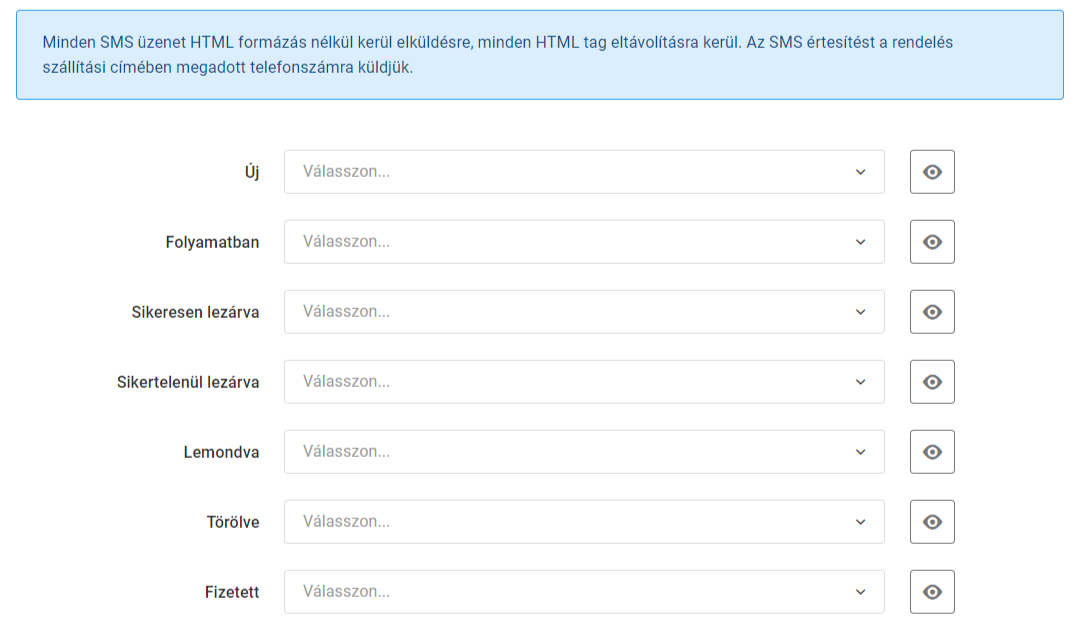The image size is (1075, 638).
Task: Click the blue SMS info notice
Action: point(539,55)
